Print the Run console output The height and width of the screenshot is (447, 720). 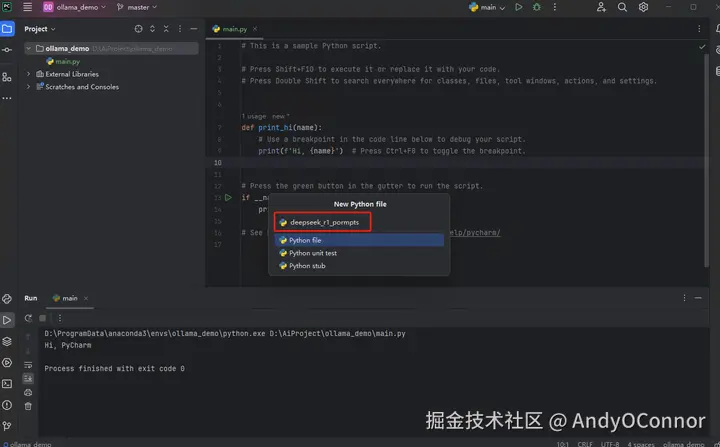click(28, 392)
